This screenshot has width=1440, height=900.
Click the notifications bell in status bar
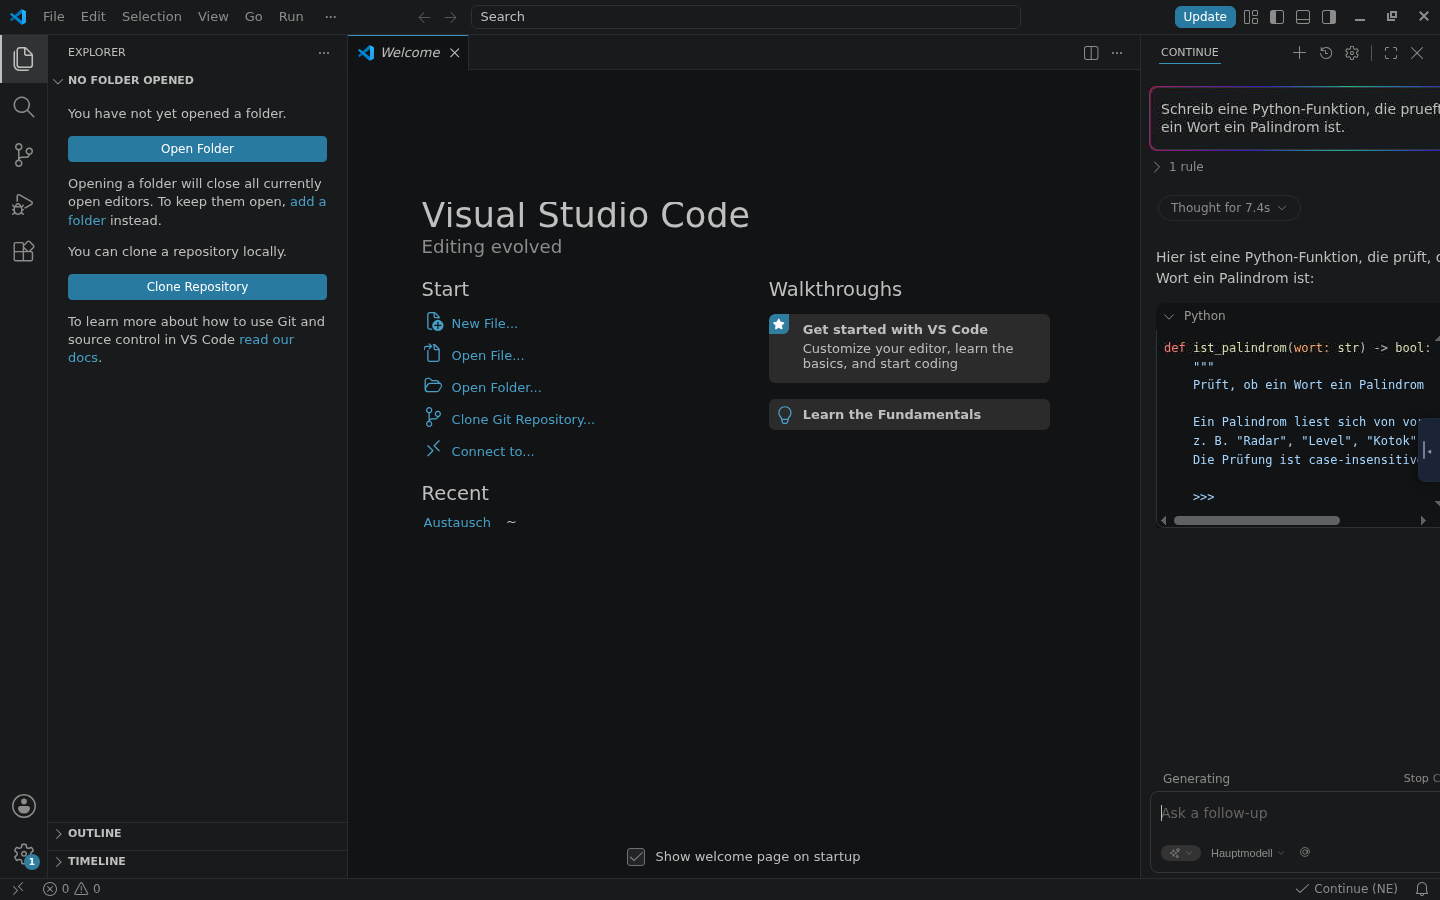coord(1422,888)
